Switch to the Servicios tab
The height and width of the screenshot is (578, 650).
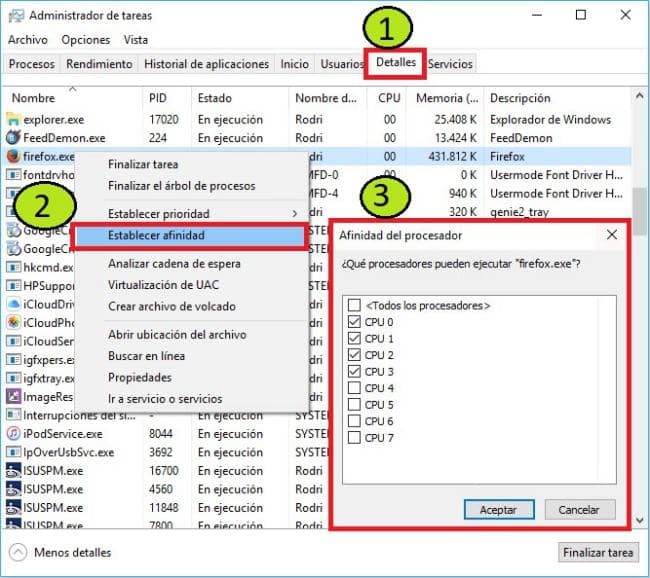[450, 64]
